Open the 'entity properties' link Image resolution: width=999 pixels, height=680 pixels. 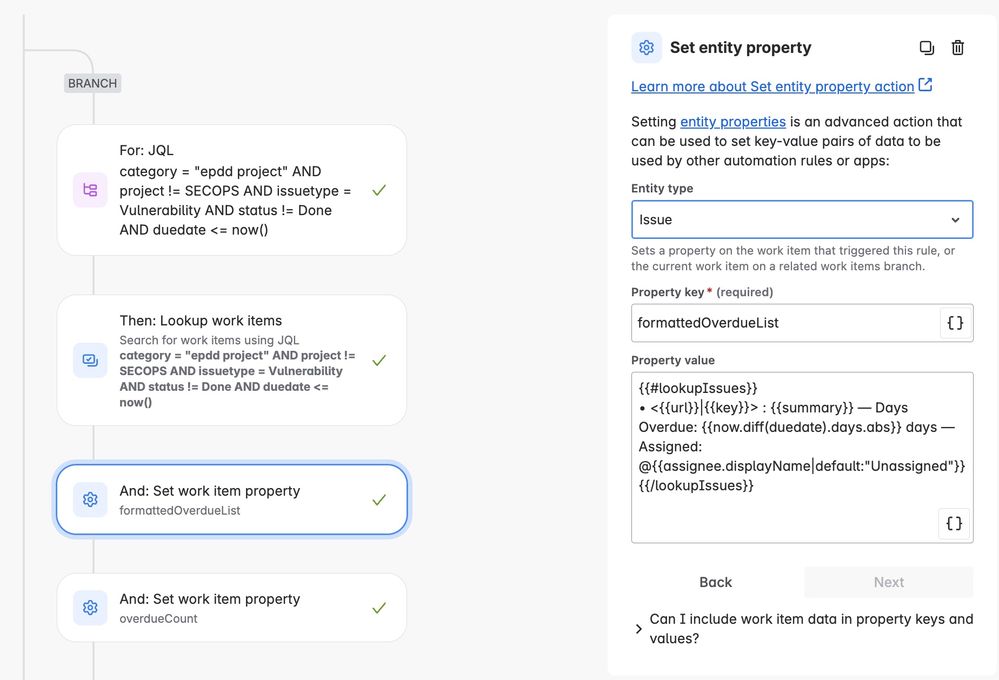[x=733, y=122]
